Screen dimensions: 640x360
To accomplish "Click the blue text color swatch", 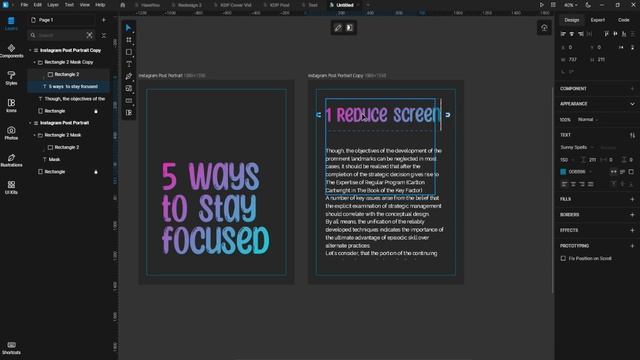I will (x=563, y=172).
